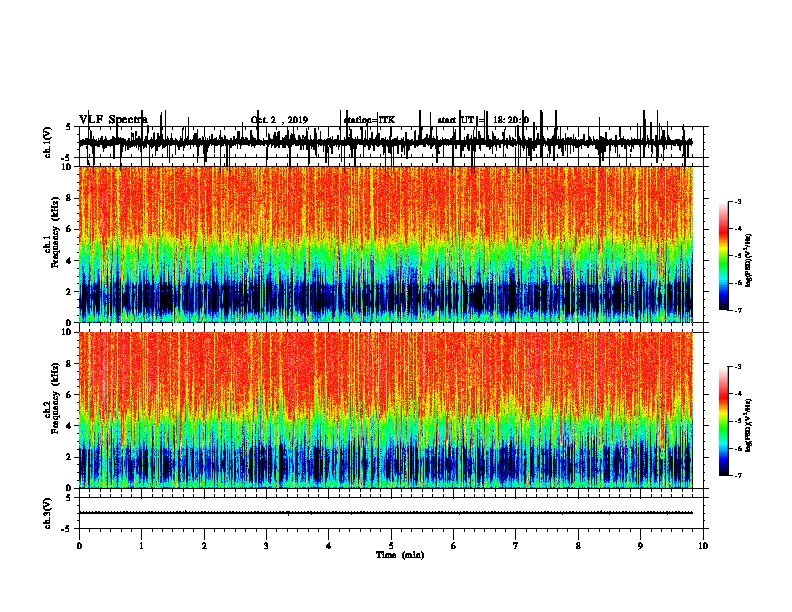Click the time axis tick label "10"
Image resolution: width=792 pixels, height=612 pixels.
click(703, 546)
